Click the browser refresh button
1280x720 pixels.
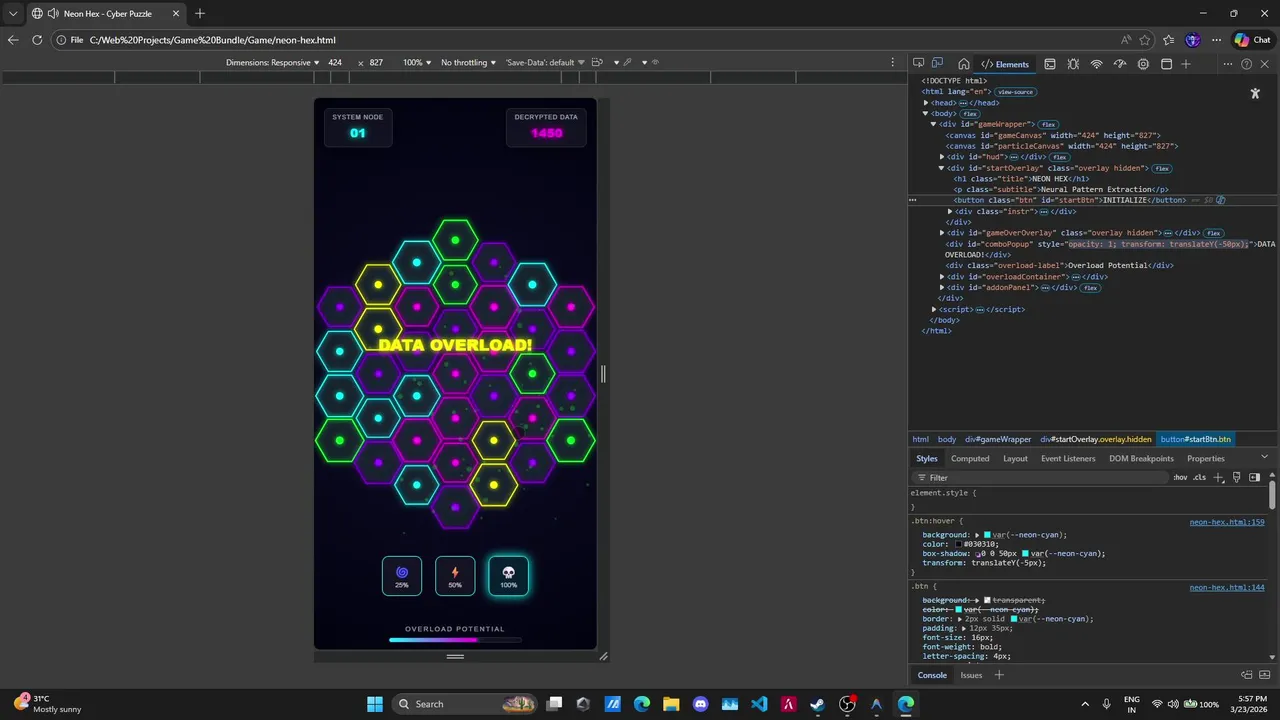(x=37, y=40)
